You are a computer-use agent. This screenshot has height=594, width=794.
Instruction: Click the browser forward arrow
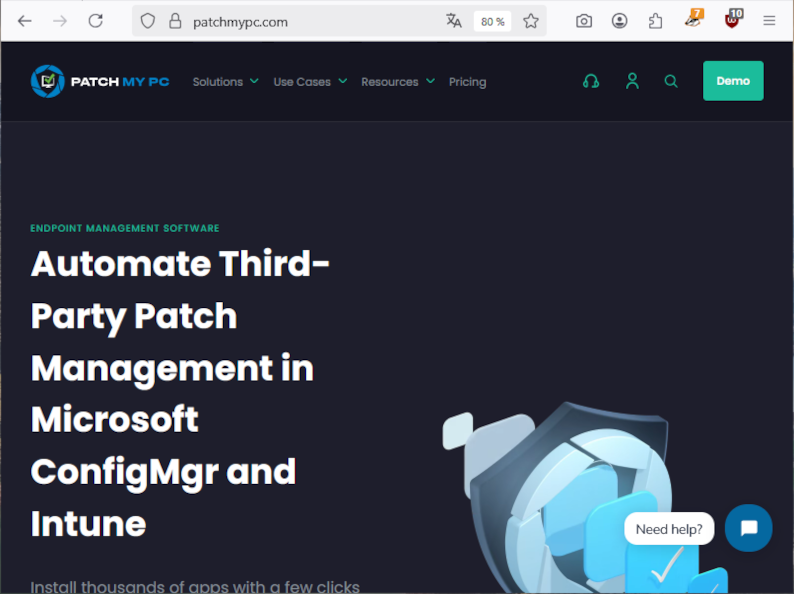click(60, 21)
